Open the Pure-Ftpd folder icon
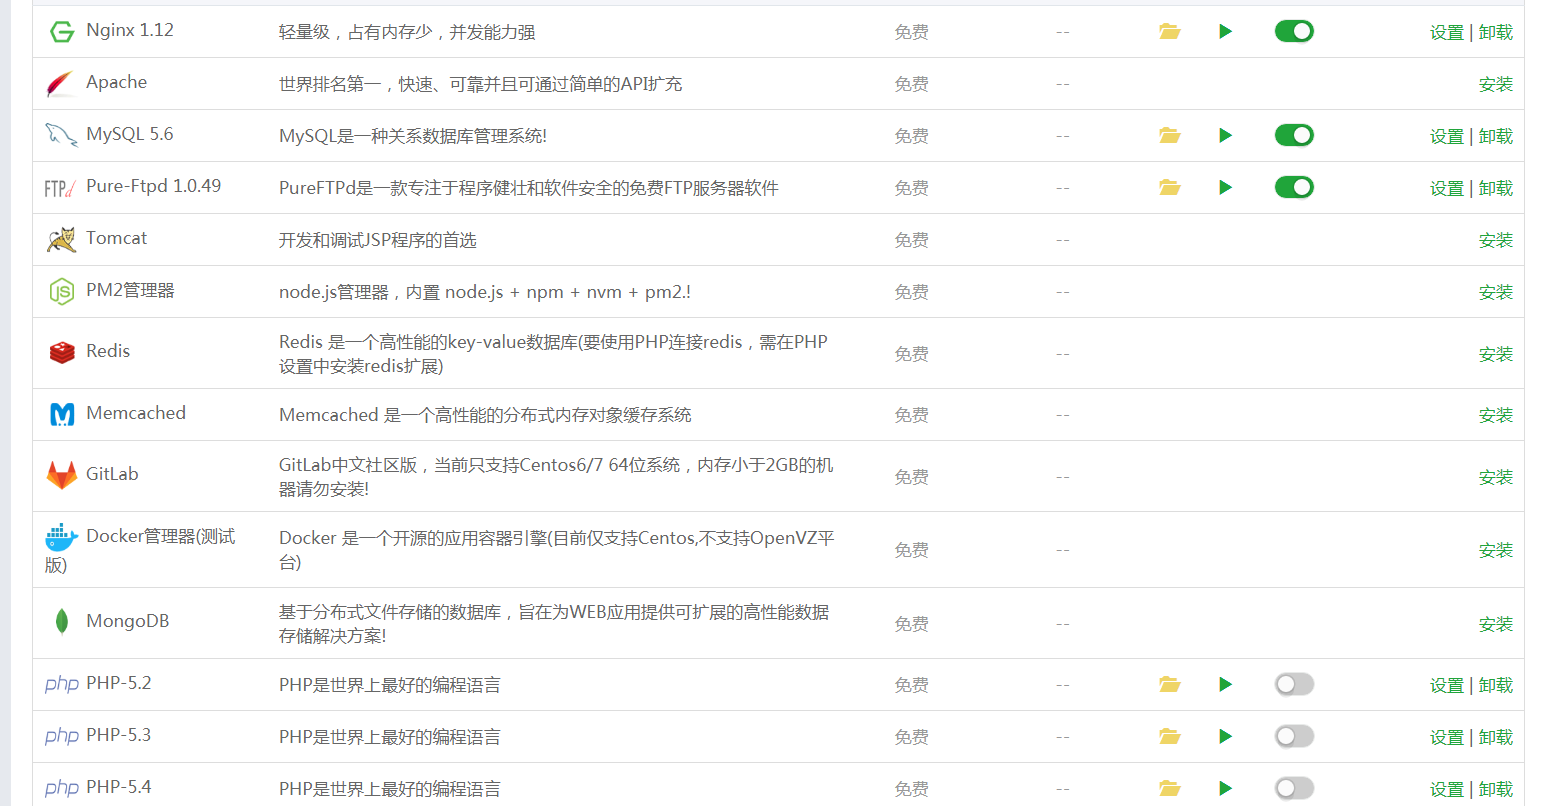Image resolution: width=1545 pixels, height=806 pixels. 1170,188
